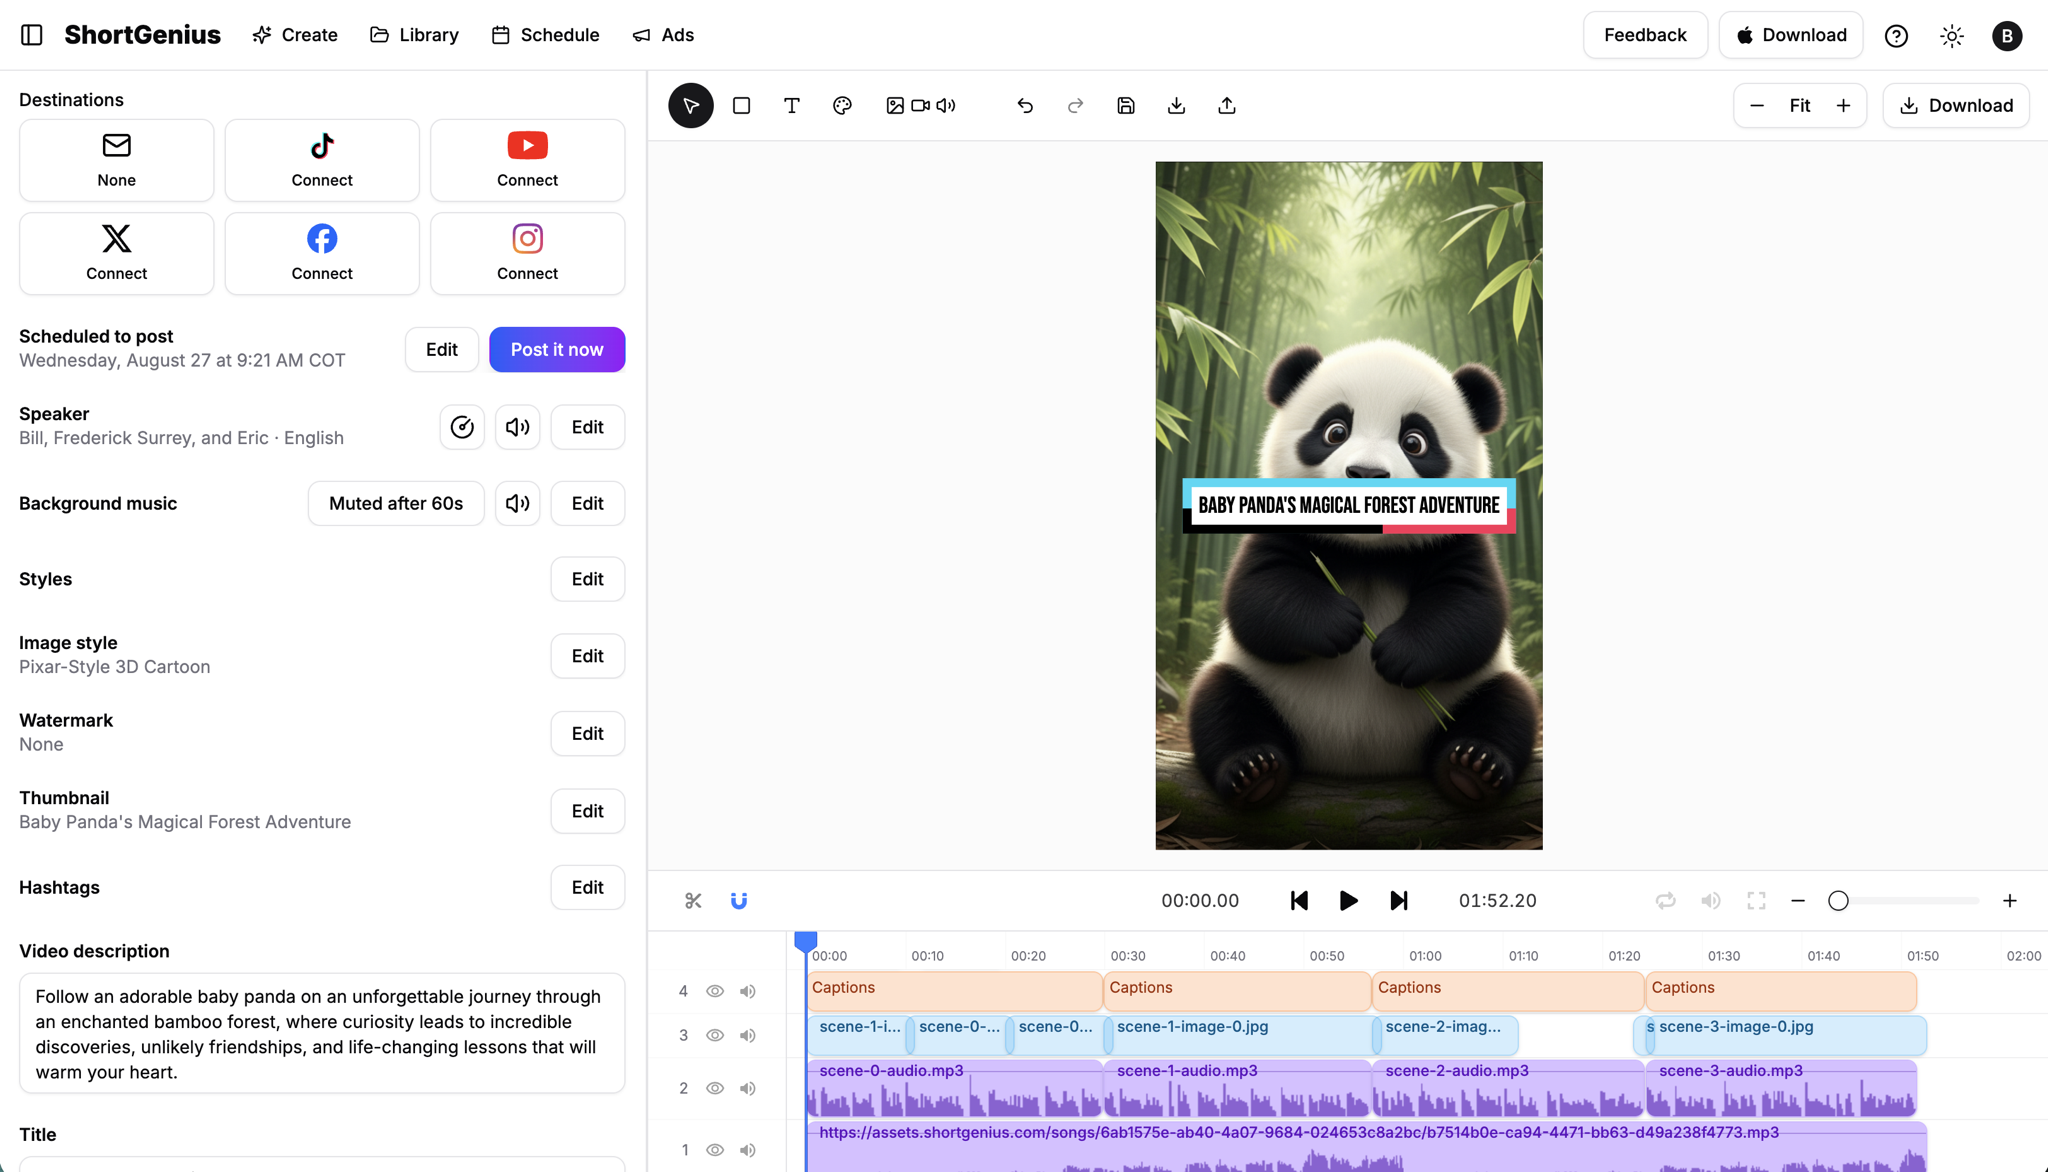
Task: Mute track 2 audio
Action: tap(747, 1089)
